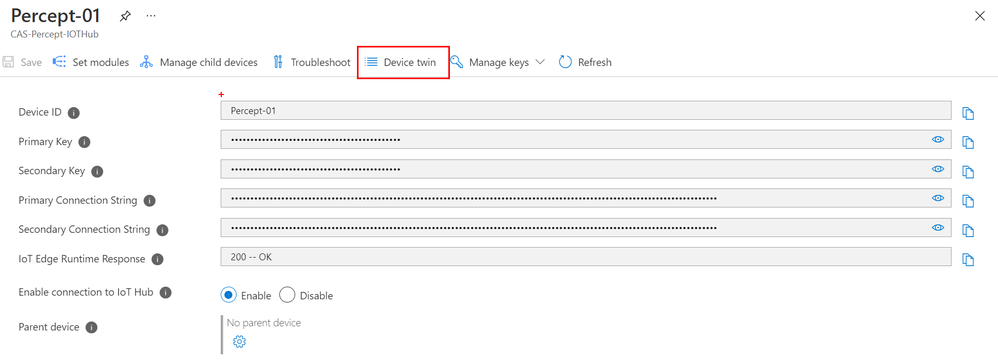Copy the IoT Edge Runtime Response

968,260
